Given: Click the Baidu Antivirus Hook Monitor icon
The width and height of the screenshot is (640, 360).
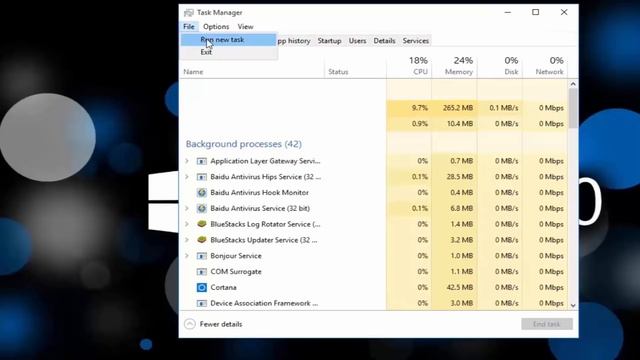Looking at the screenshot, I should pyautogui.click(x=202, y=193).
